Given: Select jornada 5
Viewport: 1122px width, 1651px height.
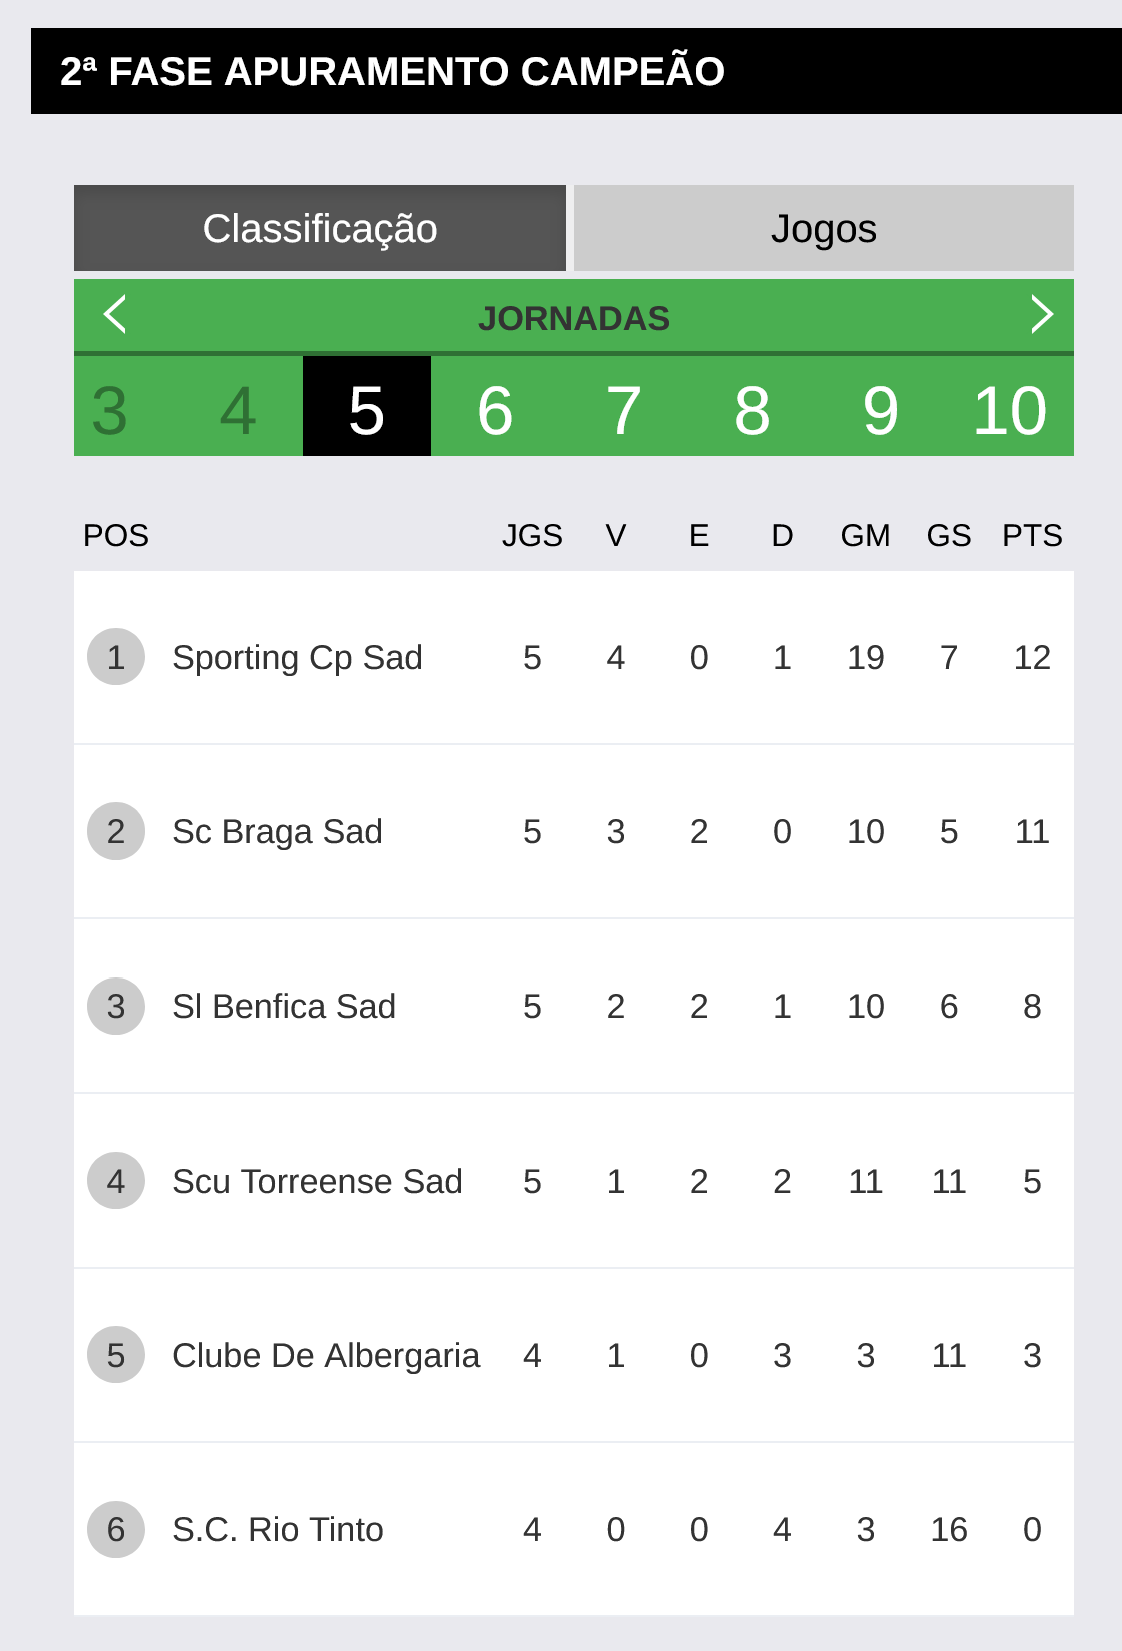Looking at the screenshot, I should pos(367,410).
